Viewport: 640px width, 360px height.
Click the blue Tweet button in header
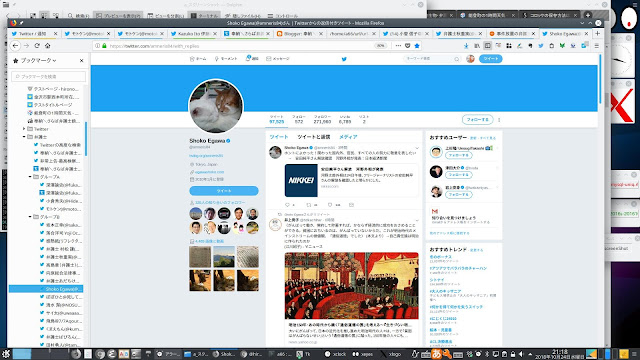pyautogui.click(x=490, y=59)
